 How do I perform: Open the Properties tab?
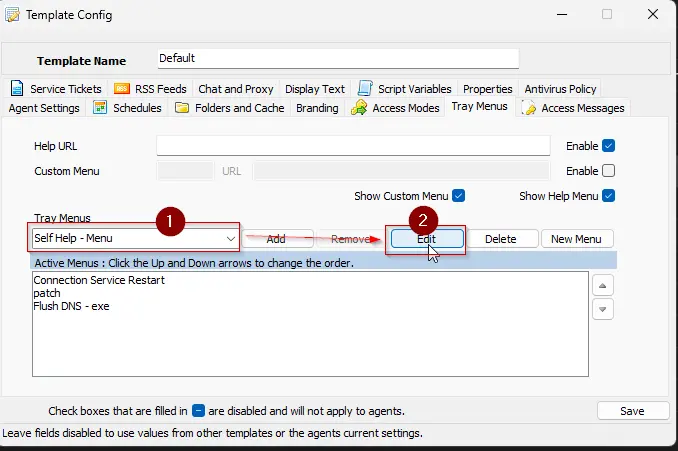[x=488, y=89]
